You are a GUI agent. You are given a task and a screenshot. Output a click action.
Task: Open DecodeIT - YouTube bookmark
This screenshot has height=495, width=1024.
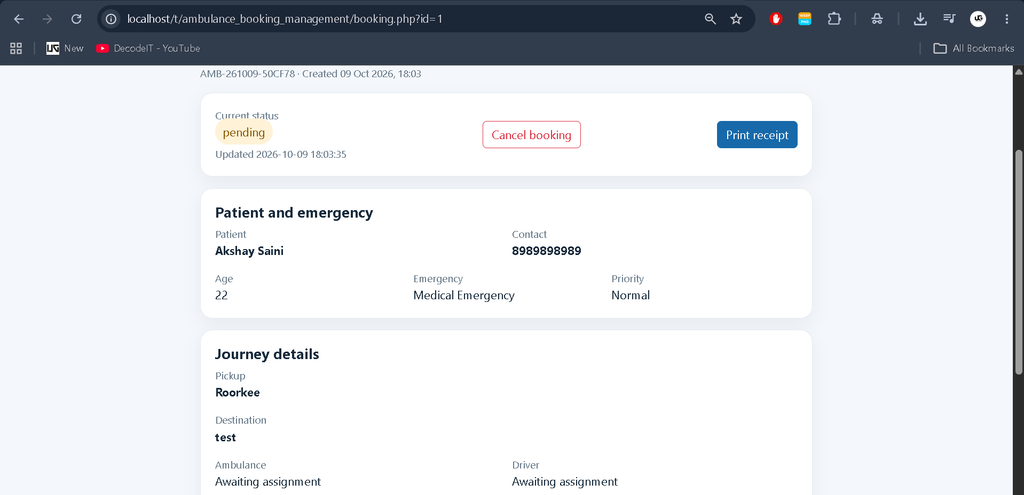click(x=148, y=48)
